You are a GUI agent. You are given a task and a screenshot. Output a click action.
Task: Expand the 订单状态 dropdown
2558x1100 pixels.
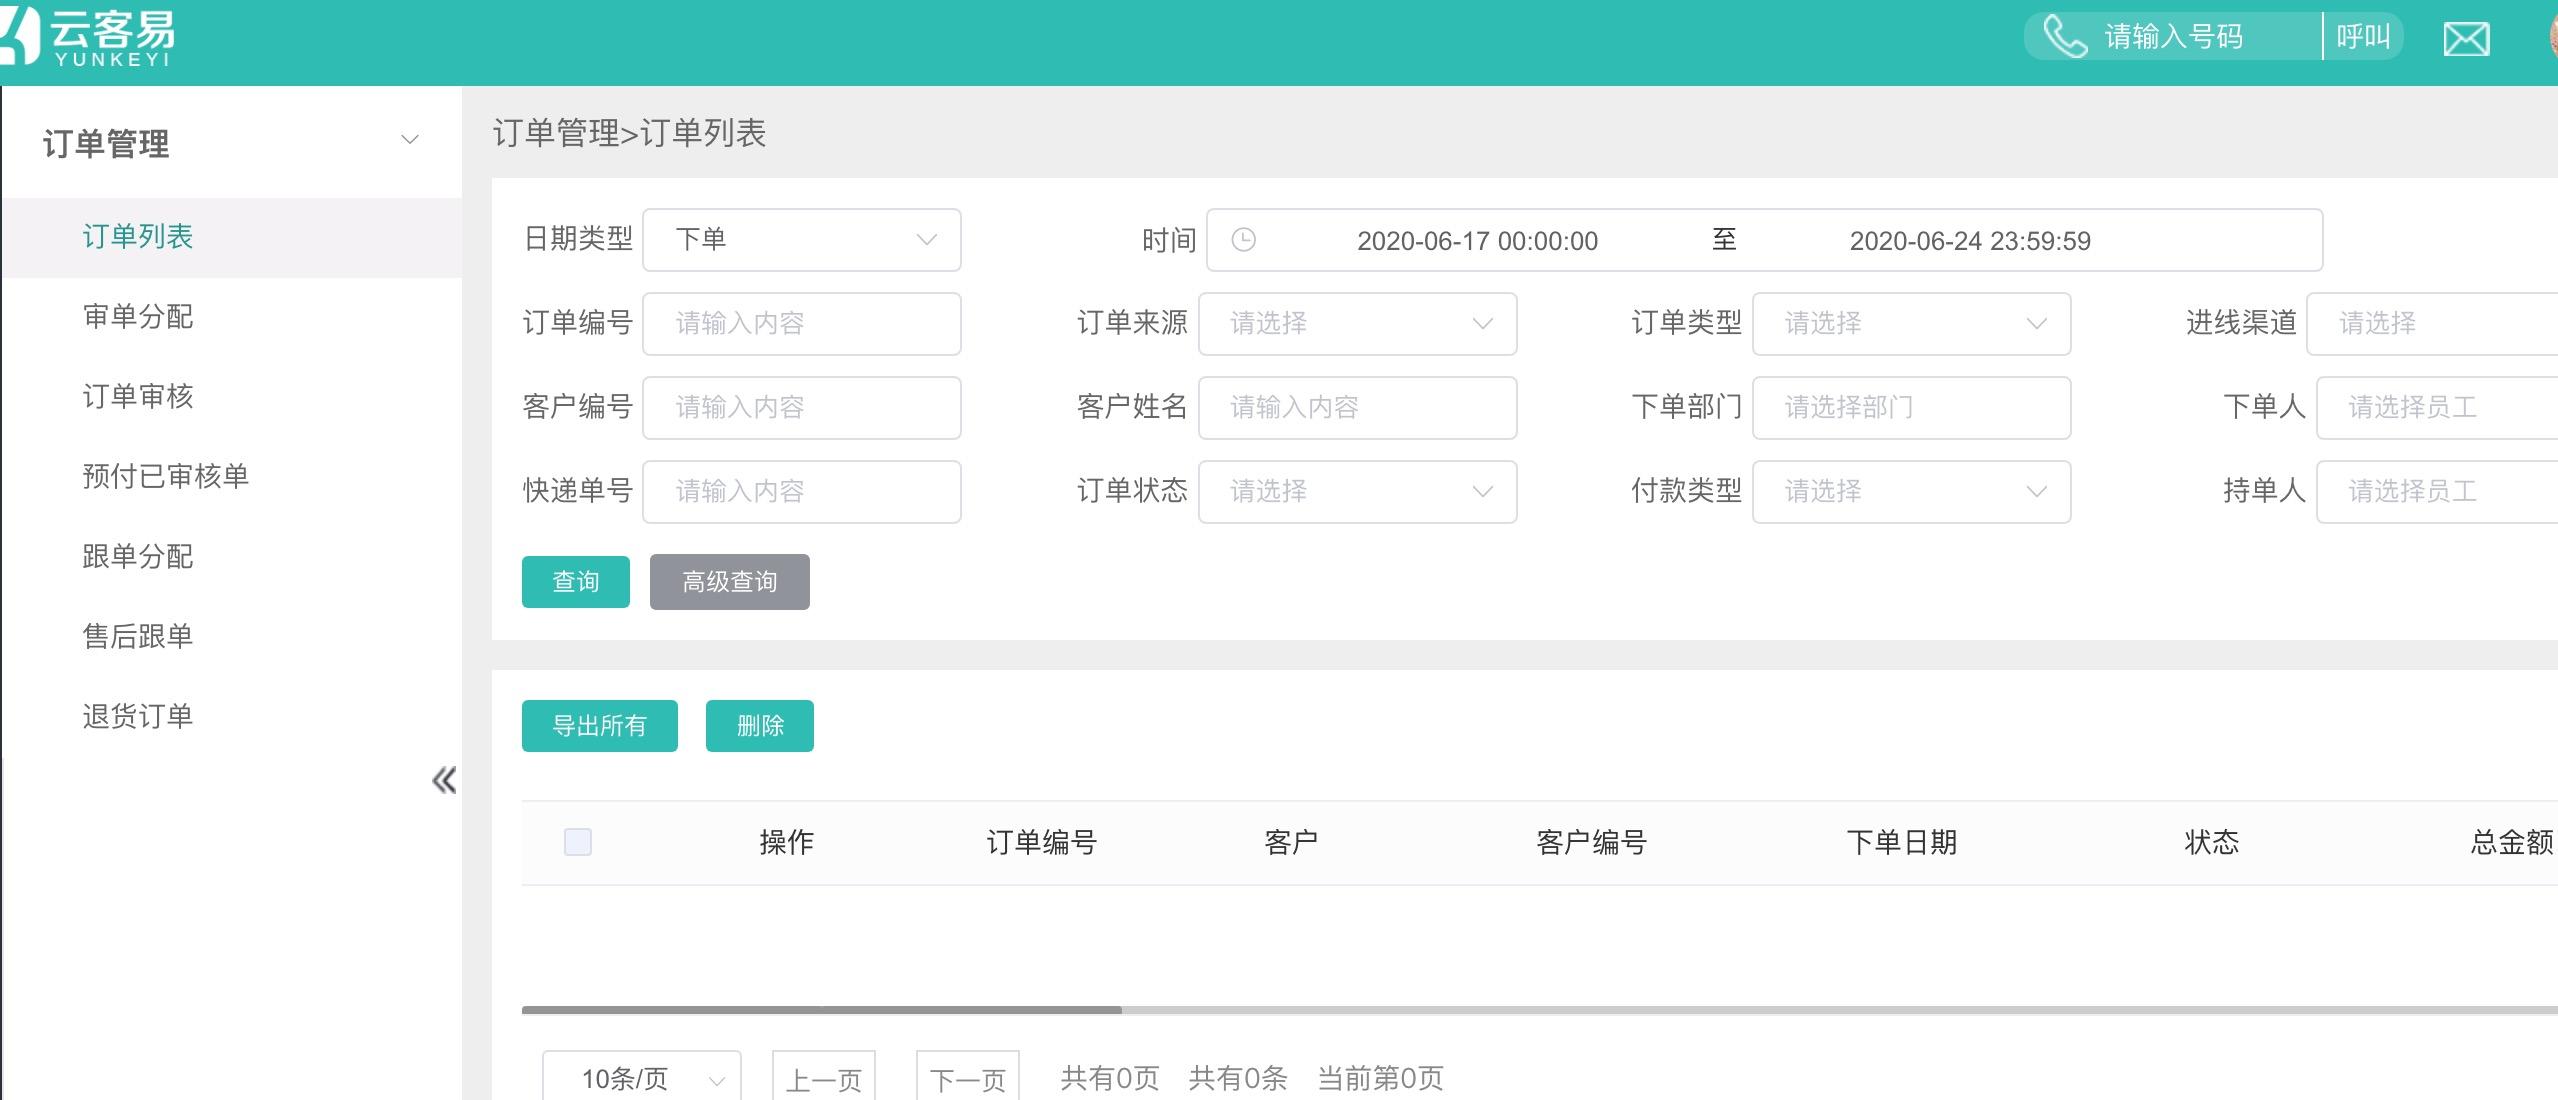pos(1357,492)
